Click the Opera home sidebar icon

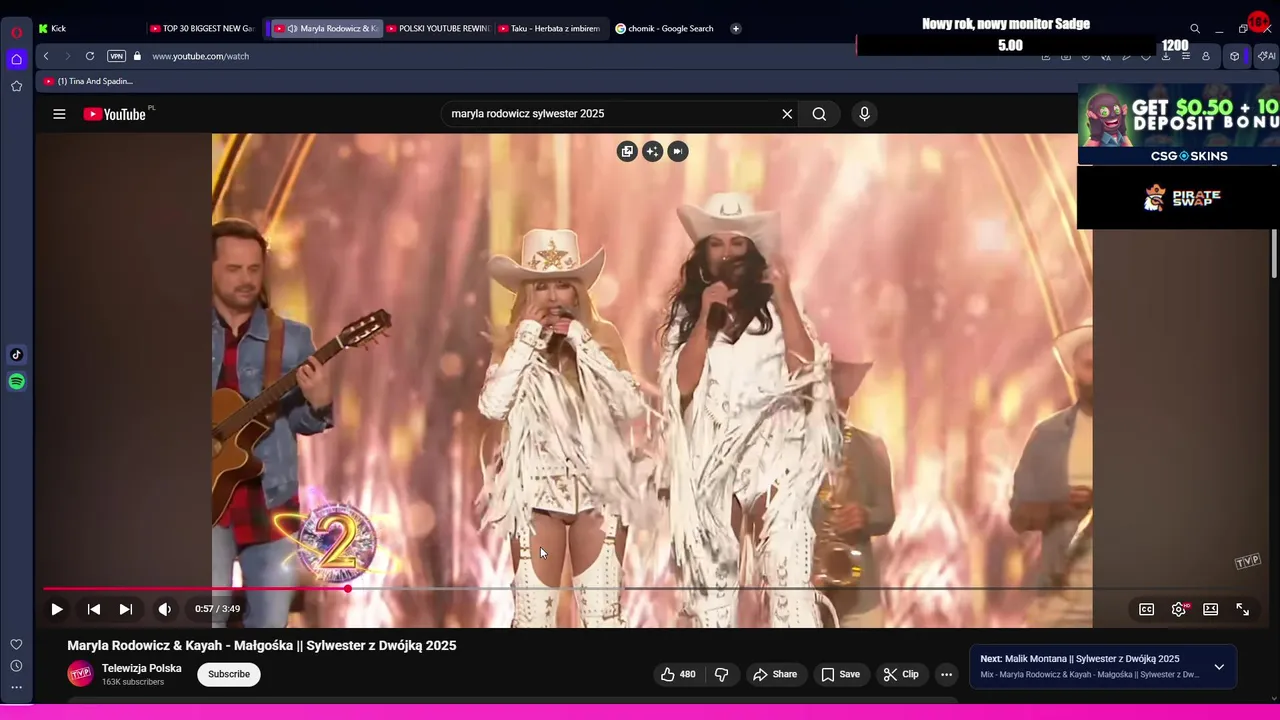(x=16, y=59)
